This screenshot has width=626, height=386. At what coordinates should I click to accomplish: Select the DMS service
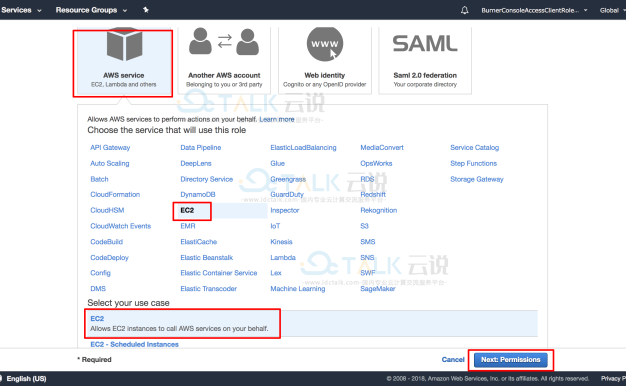tap(98, 289)
